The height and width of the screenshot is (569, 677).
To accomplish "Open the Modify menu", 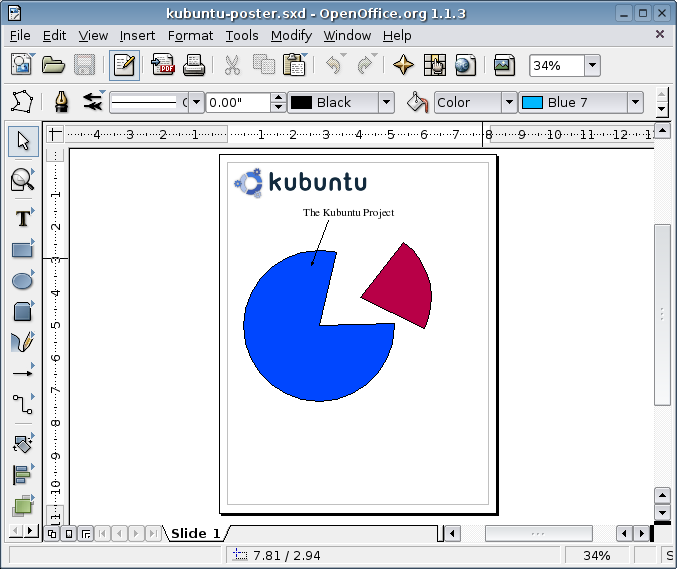I will 291,35.
